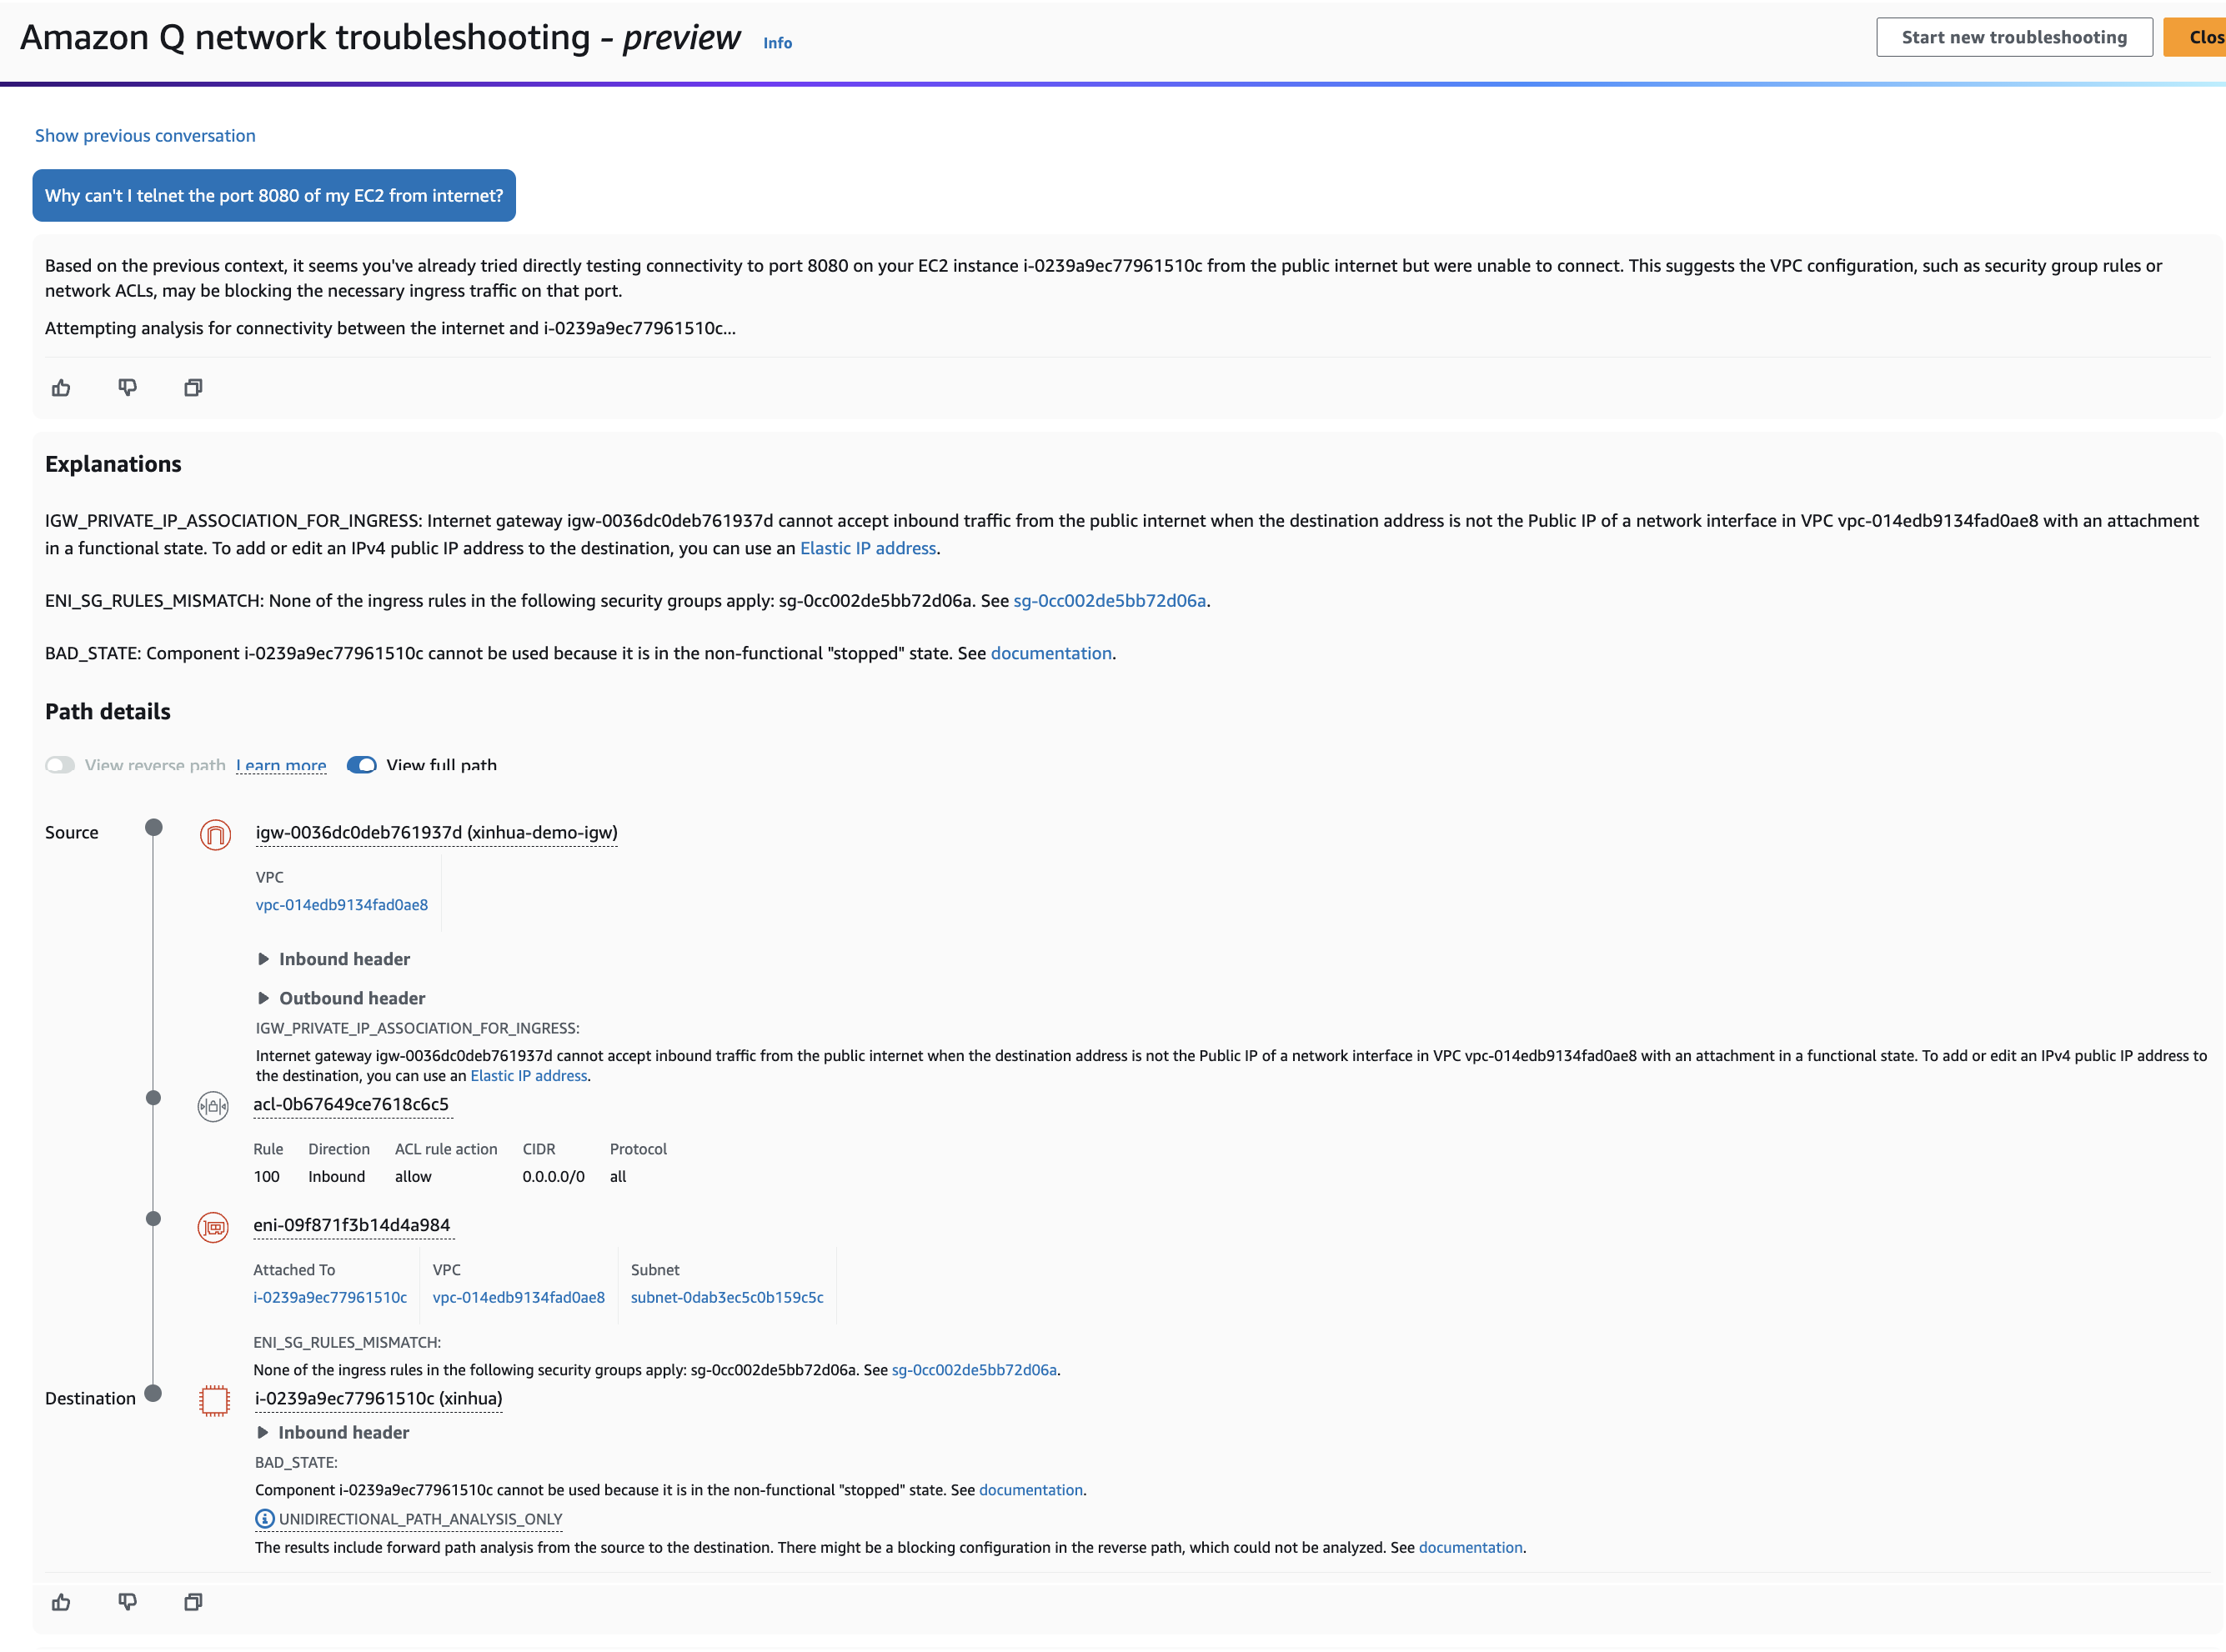Open sg-0cc002de5bb72d06a link under eni mismatch
This screenshot has height=1652, width=2226.
tap(974, 1370)
